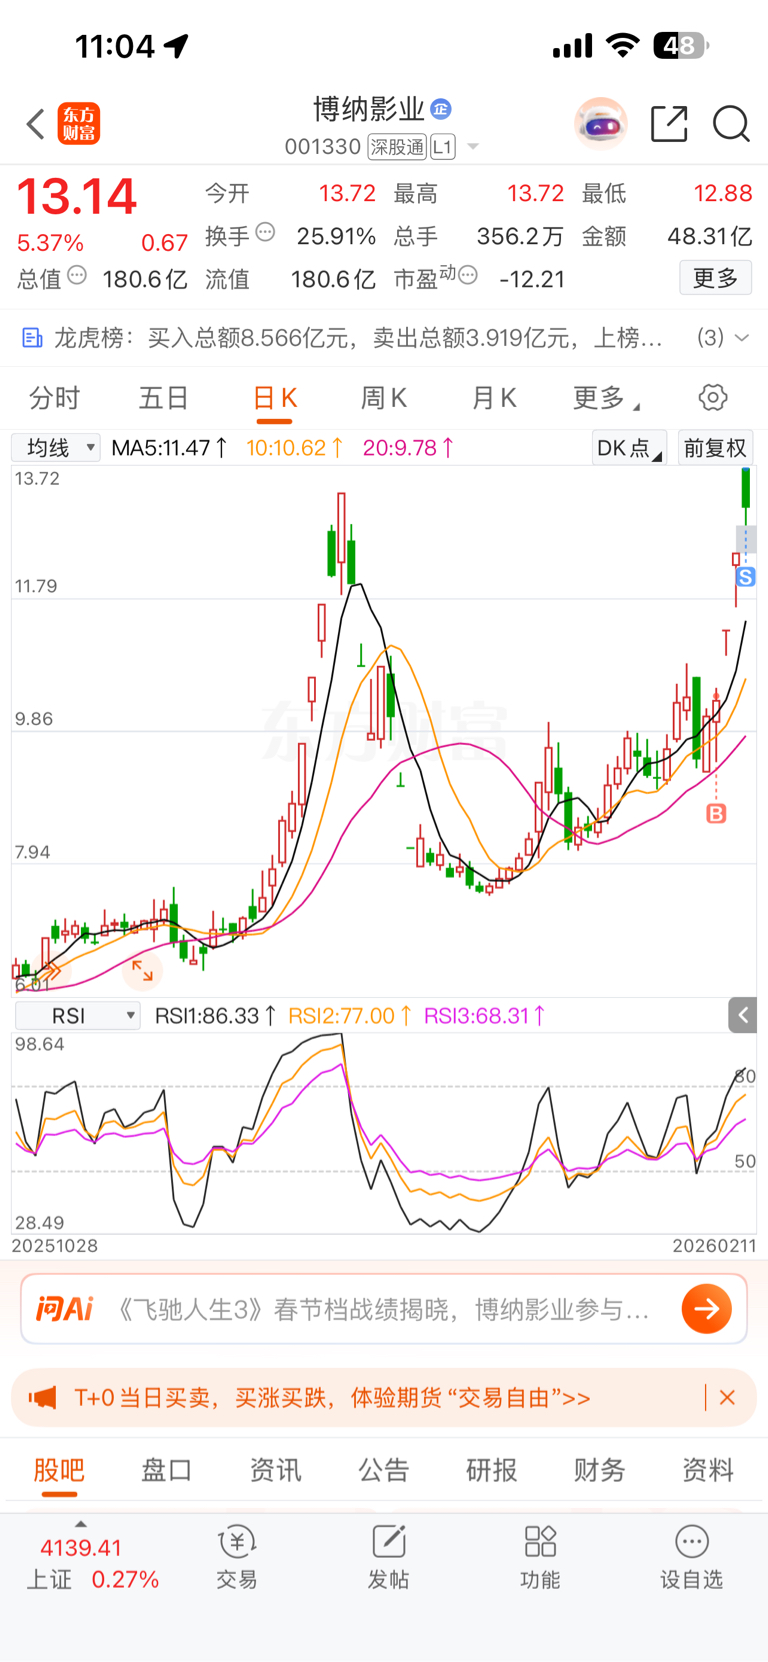
Task: Tap the back arrow icon
Action: coord(36,125)
